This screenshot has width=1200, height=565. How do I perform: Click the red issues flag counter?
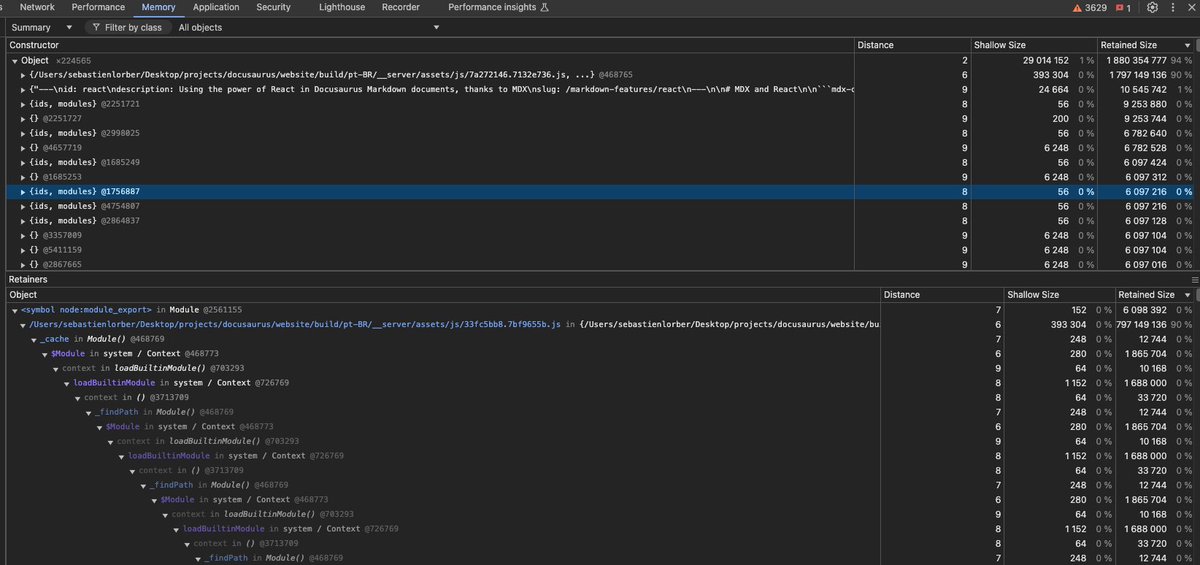(x=1123, y=7)
